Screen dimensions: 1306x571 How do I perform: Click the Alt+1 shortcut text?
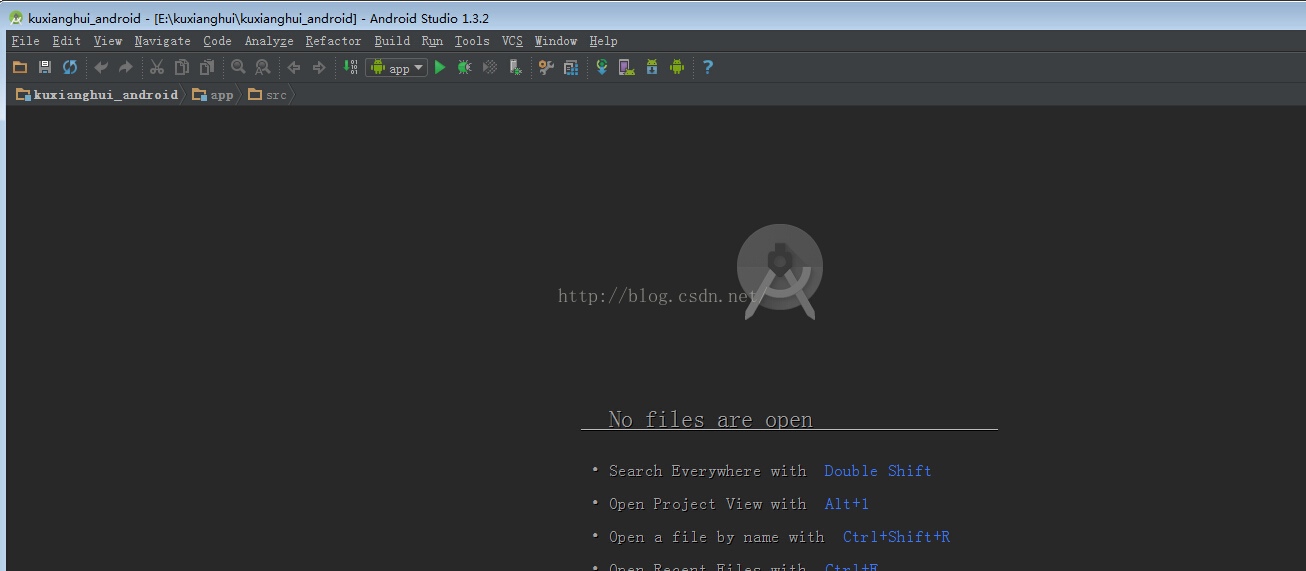(847, 504)
